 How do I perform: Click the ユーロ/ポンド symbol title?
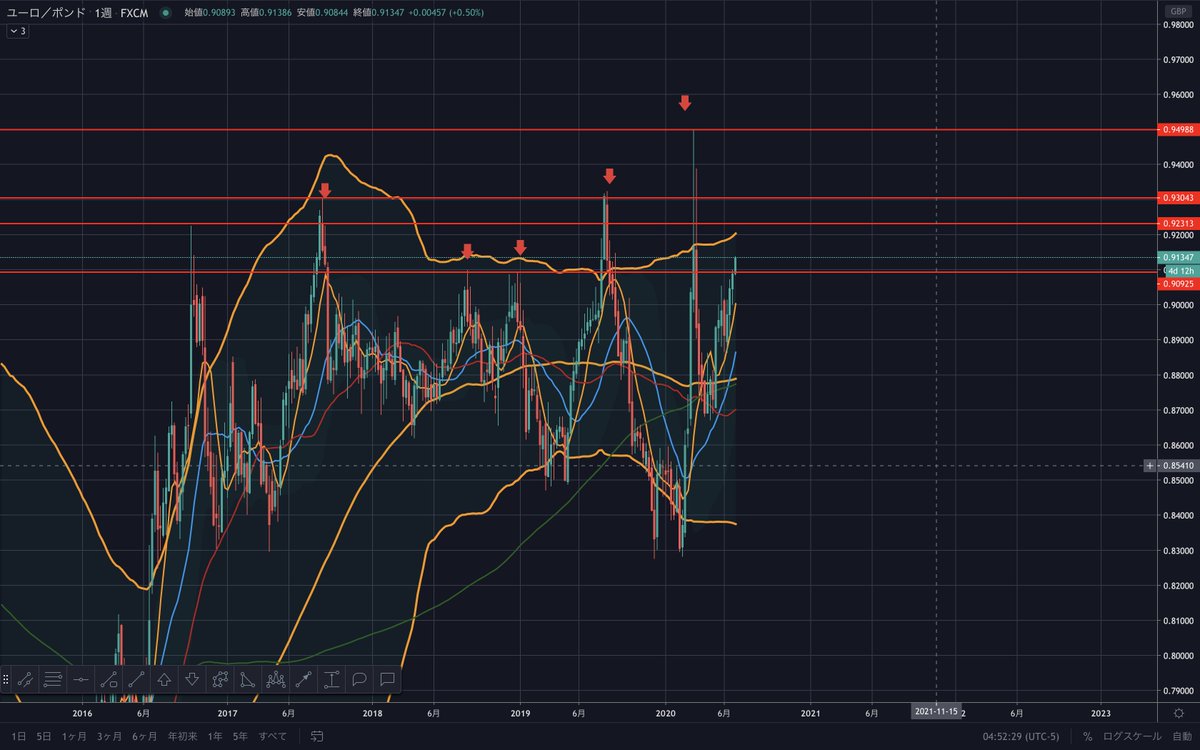pyautogui.click(x=47, y=14)
